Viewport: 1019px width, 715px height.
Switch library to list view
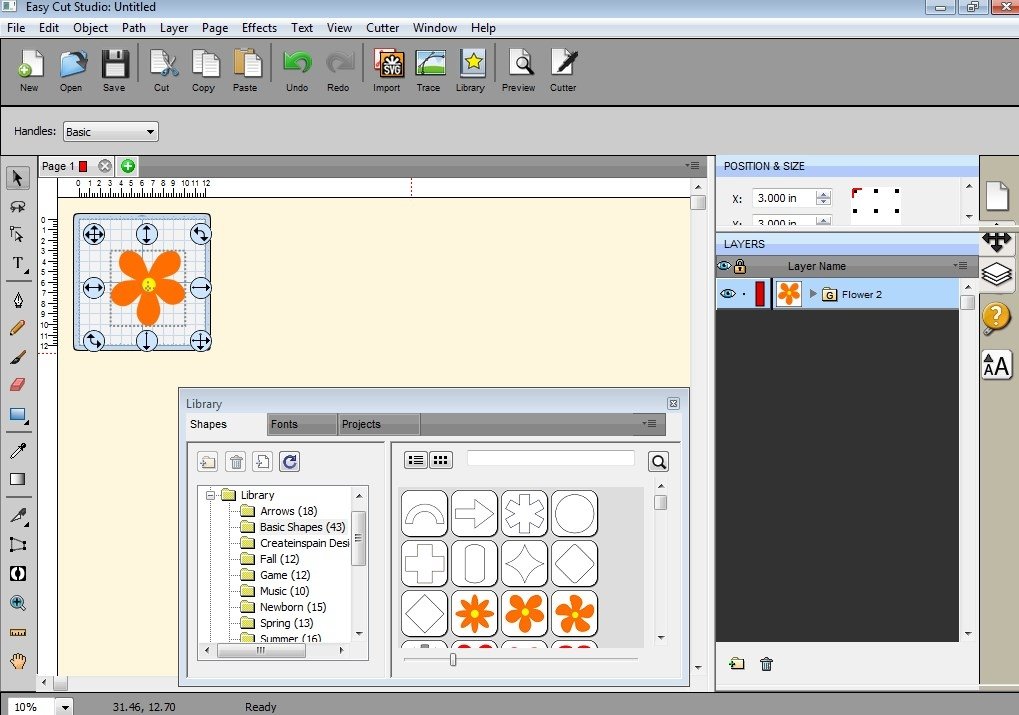[415, 460]
